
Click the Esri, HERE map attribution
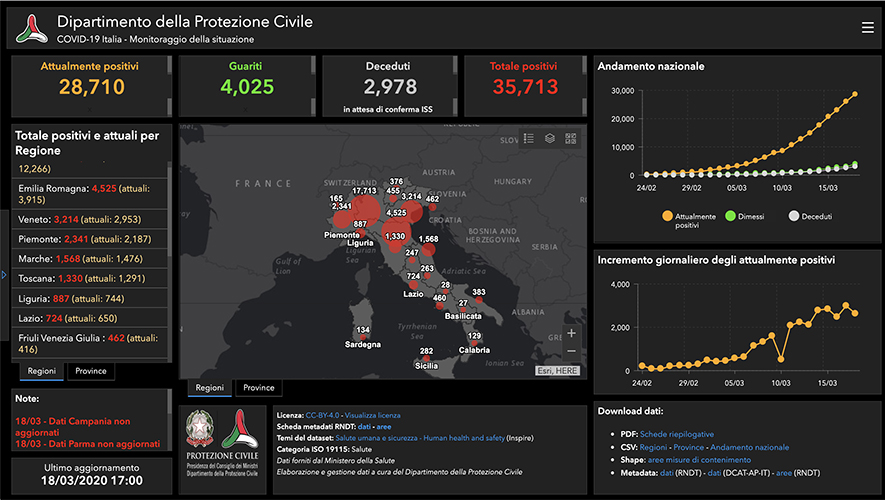[x=557, y=371]
